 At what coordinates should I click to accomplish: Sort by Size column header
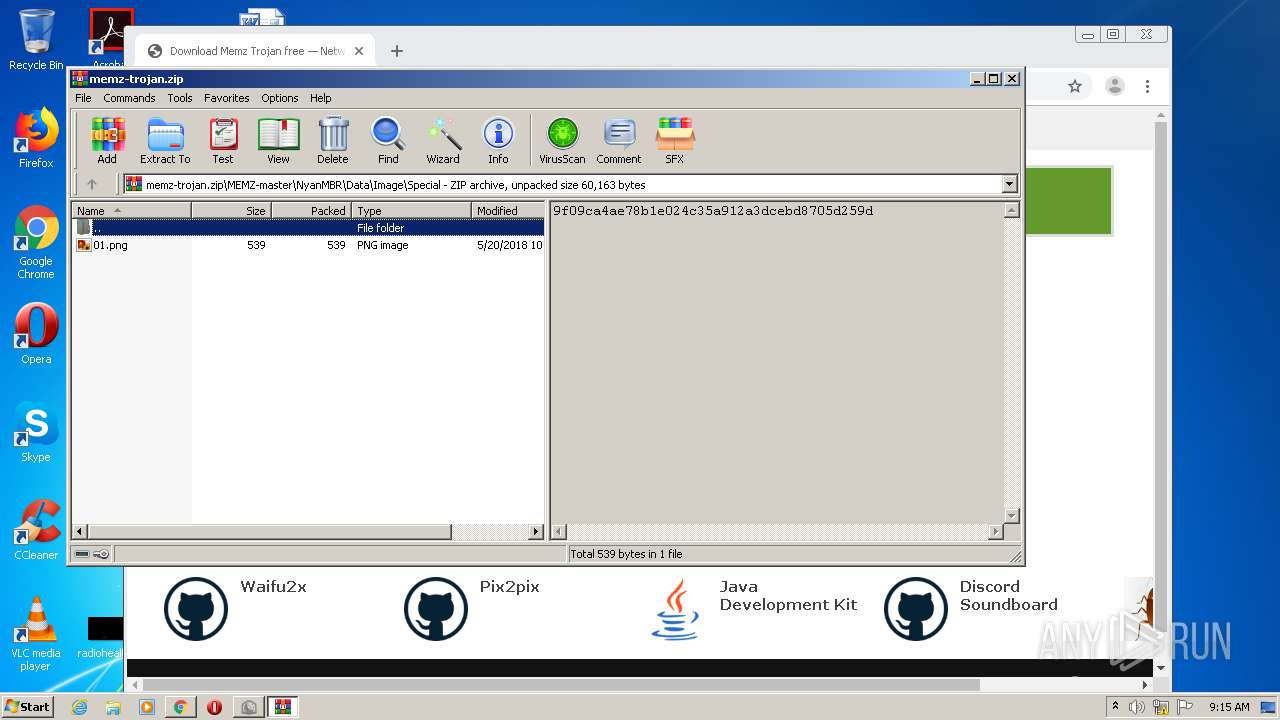(x=232, y=210)
